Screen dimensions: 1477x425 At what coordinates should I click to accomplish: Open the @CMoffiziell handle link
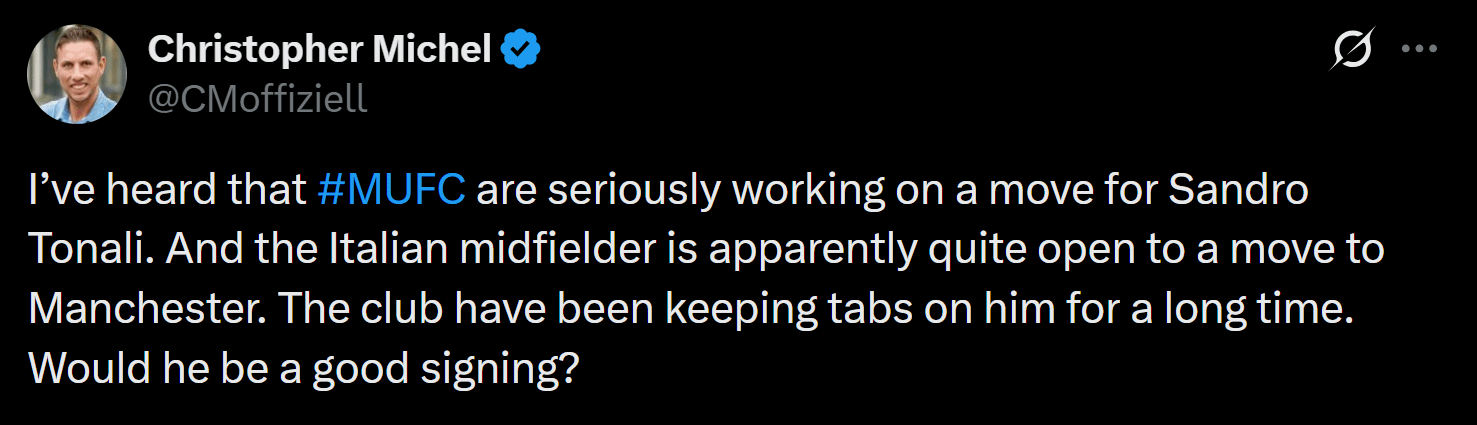[x=257, y=98]
